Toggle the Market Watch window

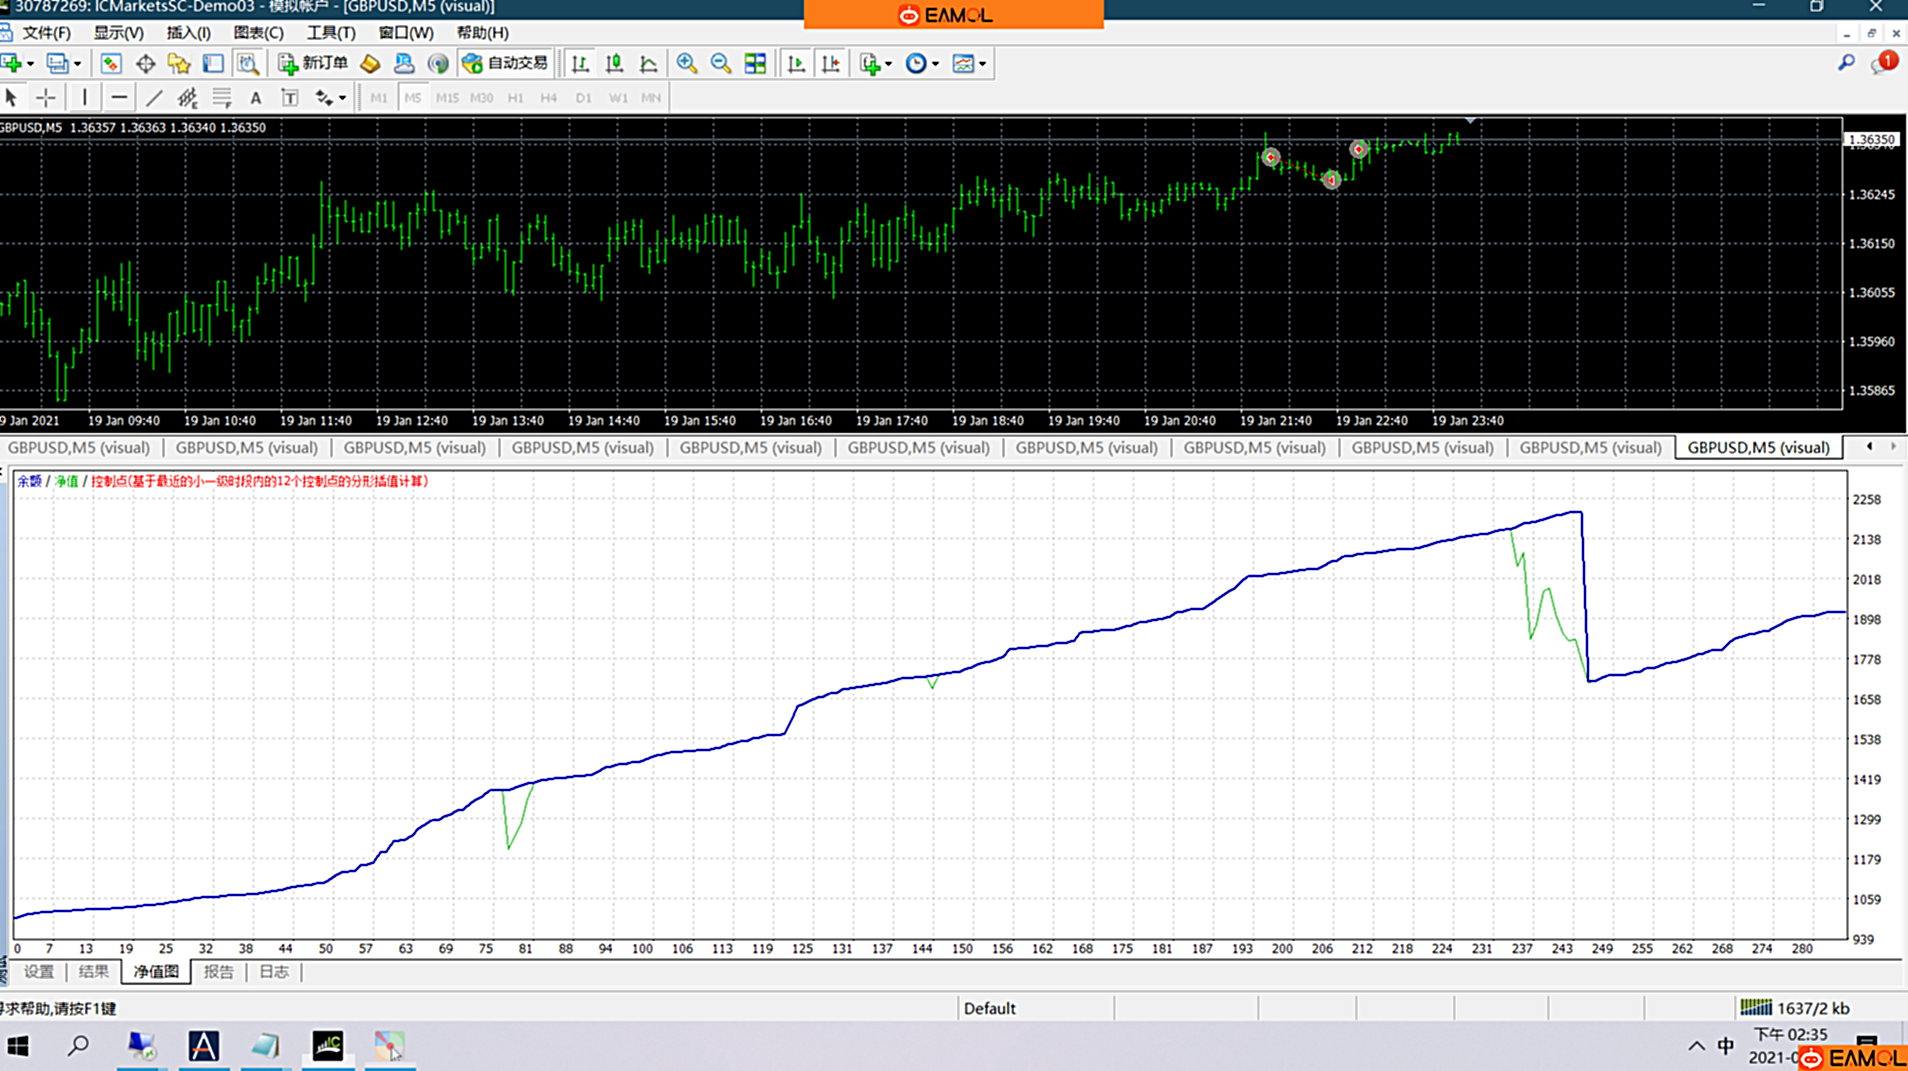coord(110,63)
